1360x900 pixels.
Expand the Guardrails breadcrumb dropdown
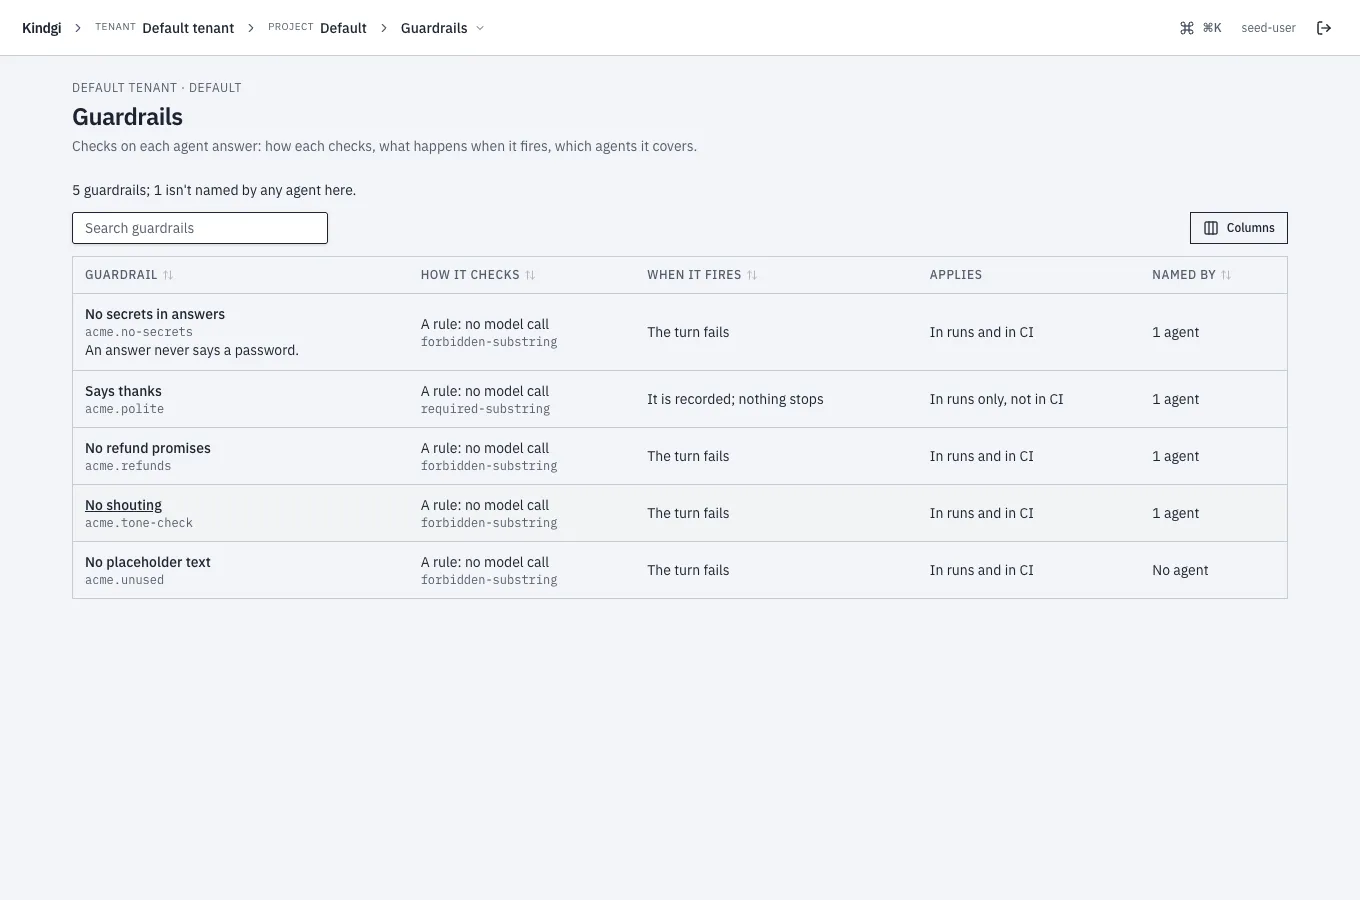click(442, 28)
